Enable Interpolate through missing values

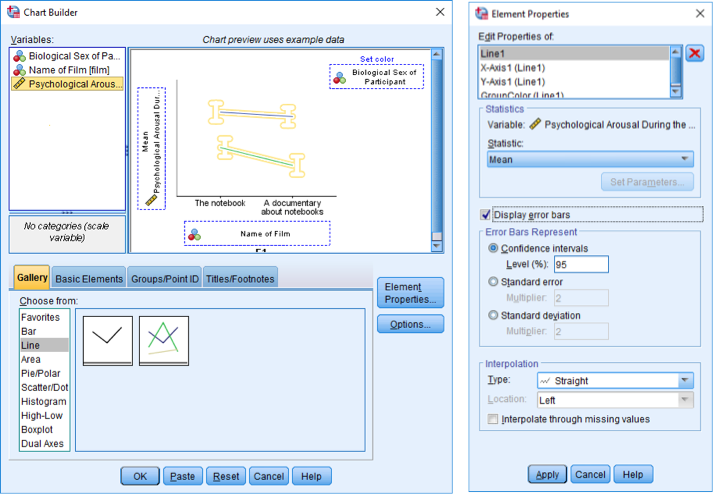(493, 419)
